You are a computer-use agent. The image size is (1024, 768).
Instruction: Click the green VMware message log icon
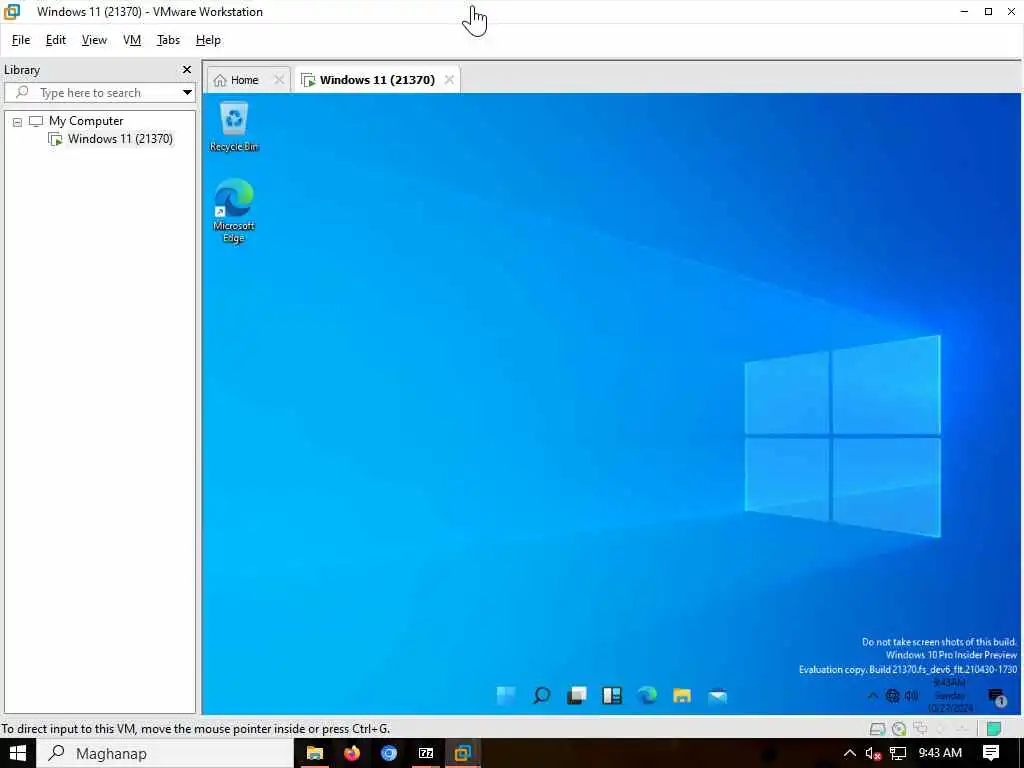click(x=994, y=728)
